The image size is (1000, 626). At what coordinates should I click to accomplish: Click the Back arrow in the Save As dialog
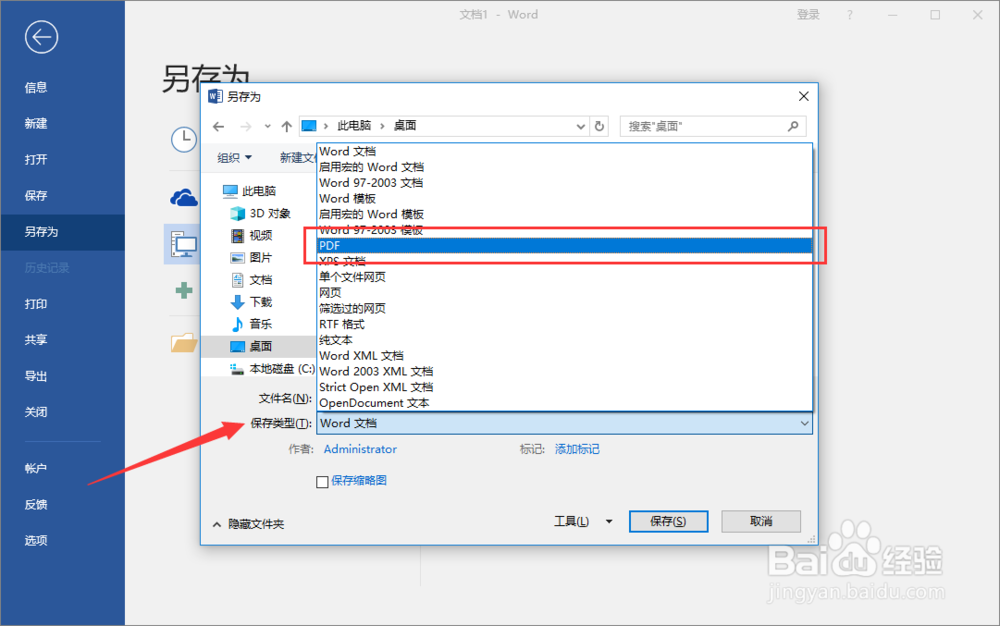tap(219, 126)
